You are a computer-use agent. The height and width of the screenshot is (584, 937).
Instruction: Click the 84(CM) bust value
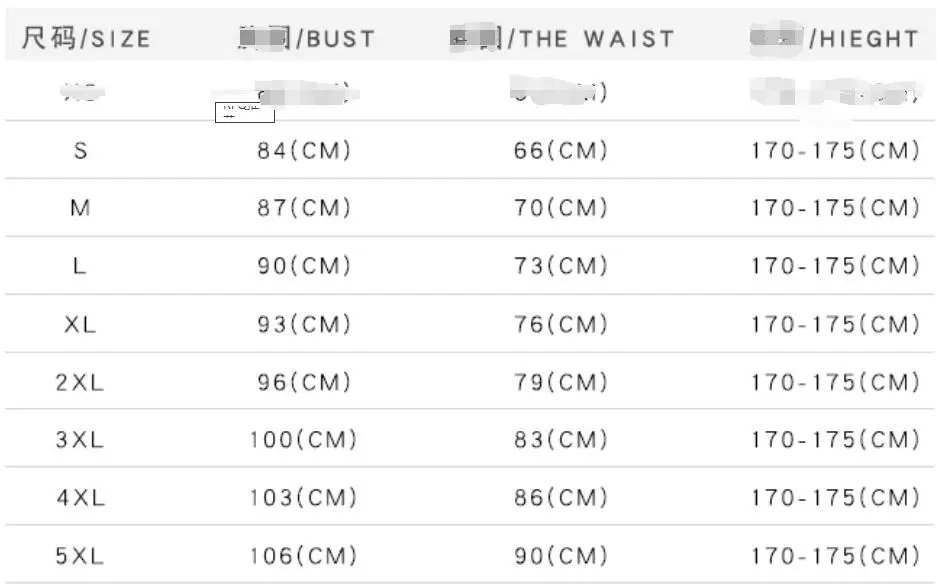click(x=304, y=151)
